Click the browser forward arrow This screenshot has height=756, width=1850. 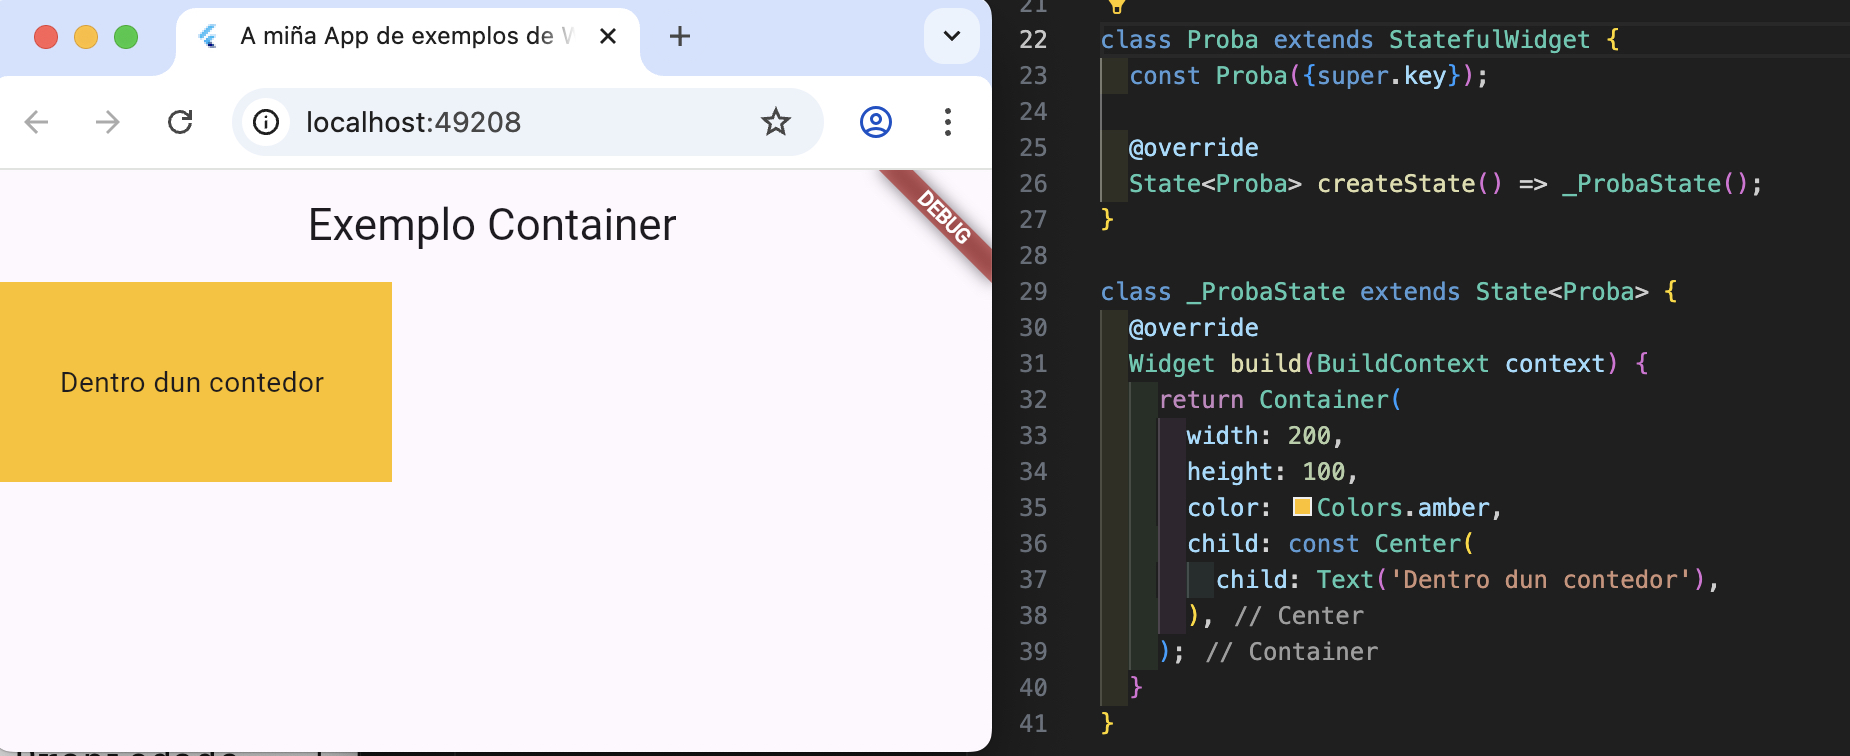tap(108, 122)
